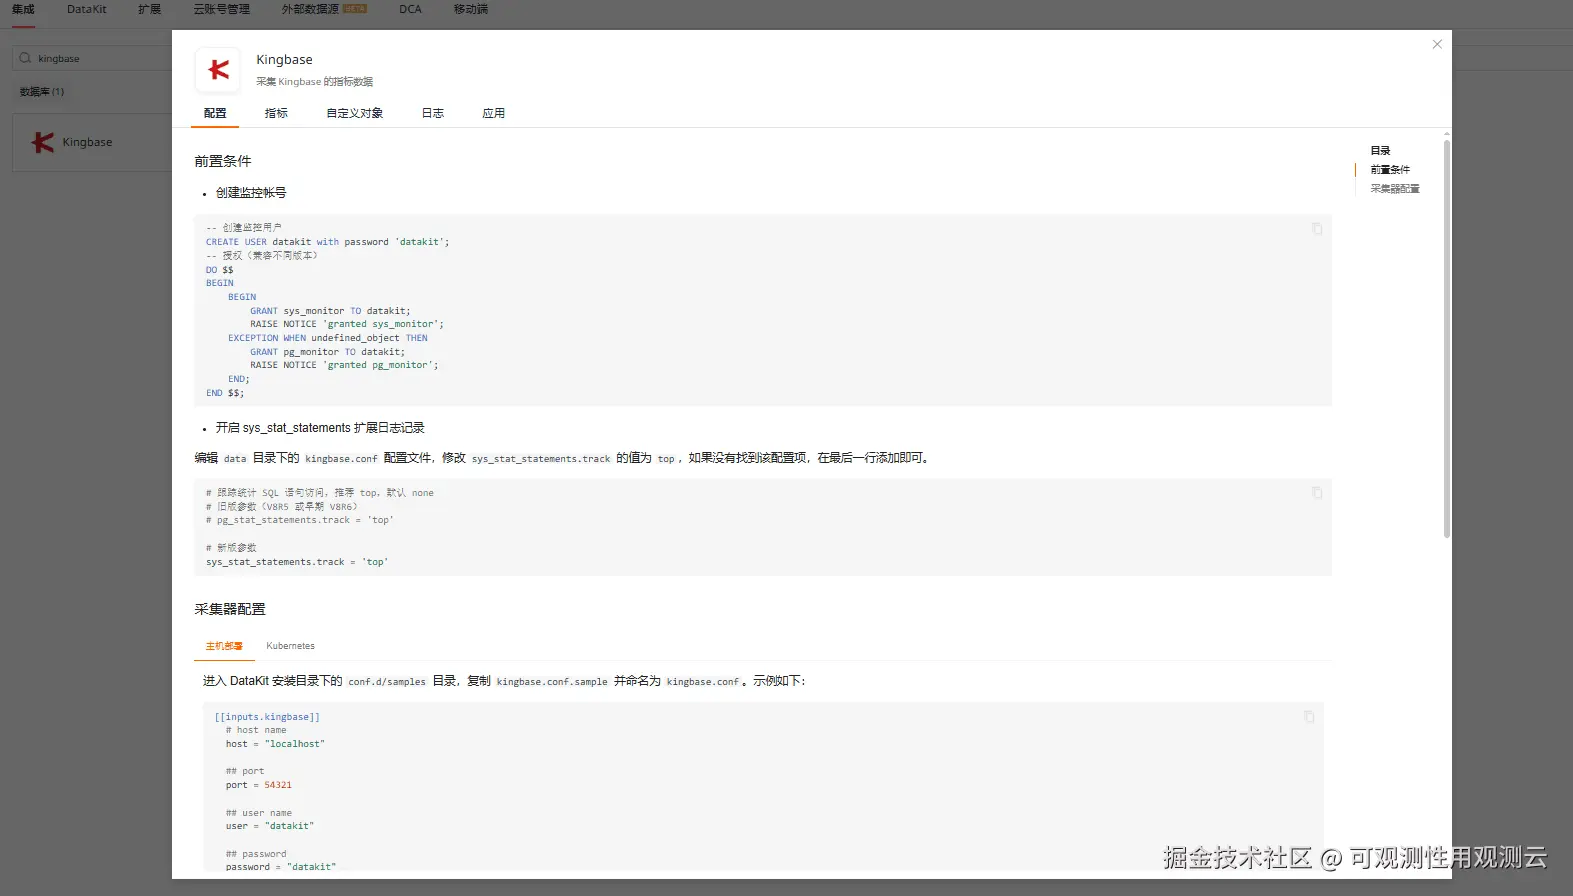Click the 目录 heading in sidebar
The height and width of the screenshot is (896, 1573).
point(1380,151)
